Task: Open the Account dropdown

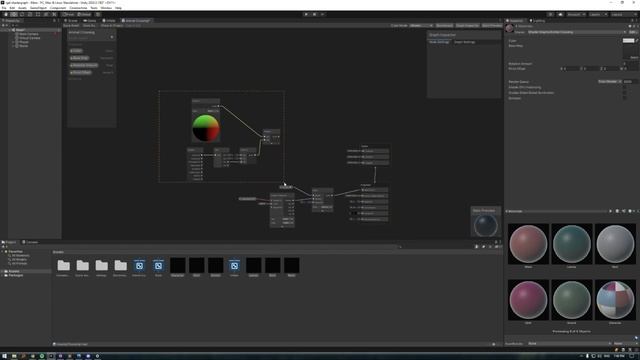Action: [576, 14]
